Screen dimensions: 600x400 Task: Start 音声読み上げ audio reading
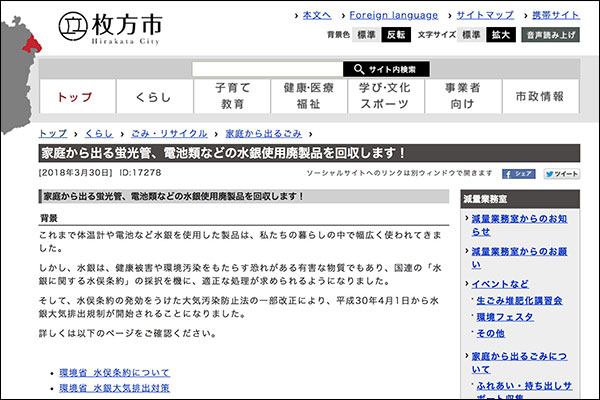point(551,34)
